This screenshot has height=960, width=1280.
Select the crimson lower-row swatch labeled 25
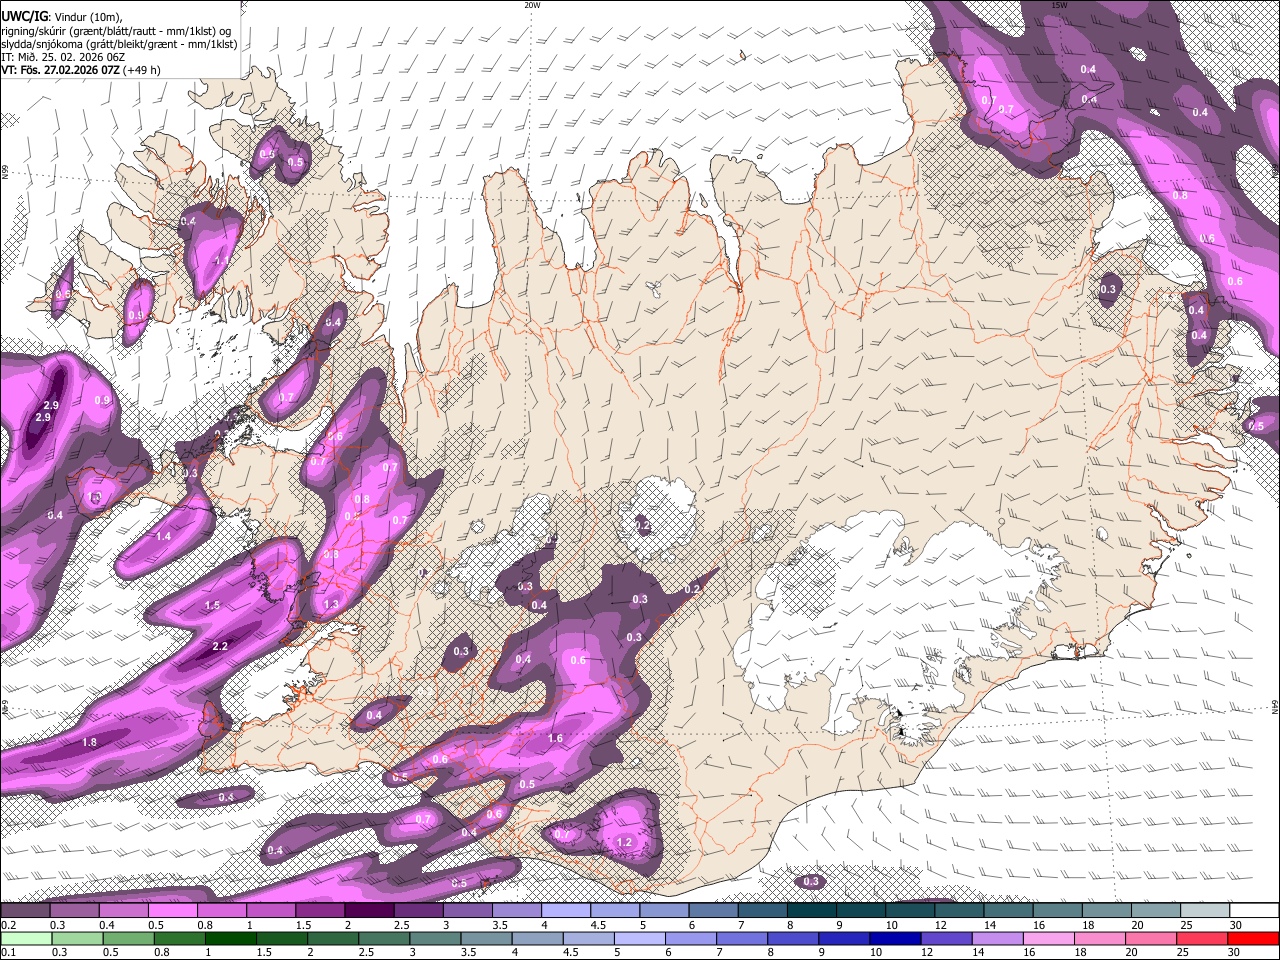click(x=1201, y=938)
